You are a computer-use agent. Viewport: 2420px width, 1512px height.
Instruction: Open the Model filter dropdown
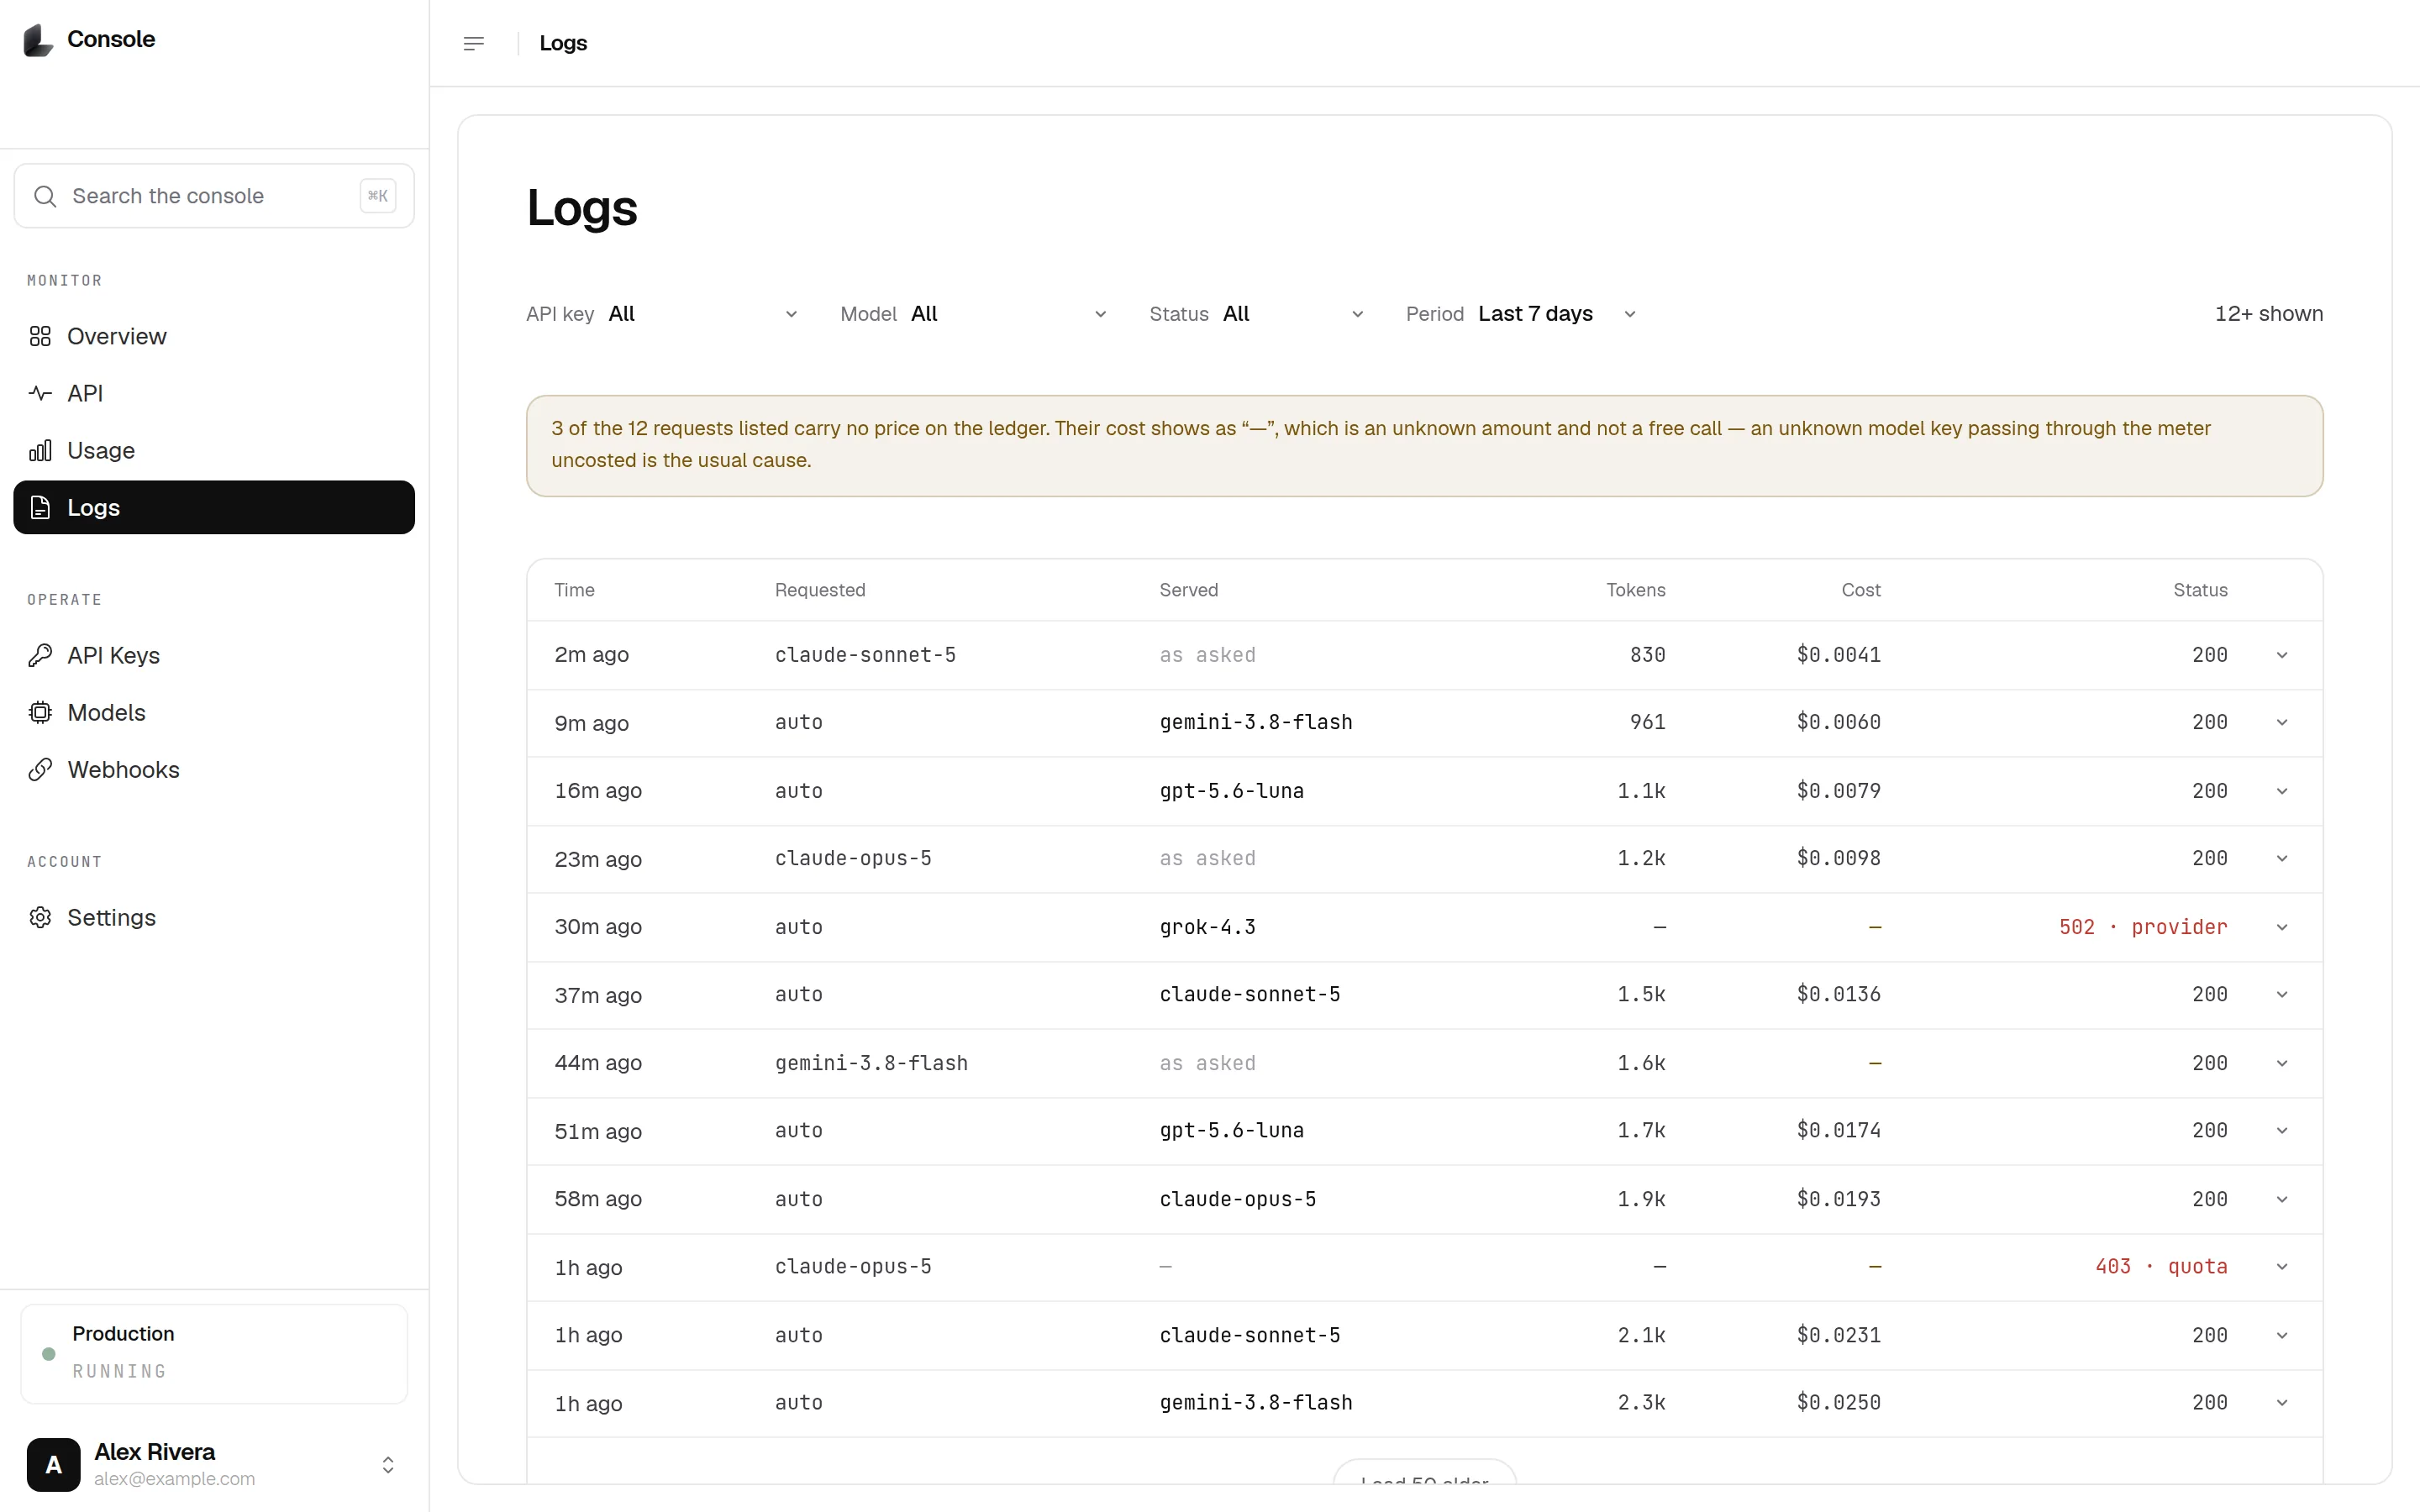click(975, 314)
